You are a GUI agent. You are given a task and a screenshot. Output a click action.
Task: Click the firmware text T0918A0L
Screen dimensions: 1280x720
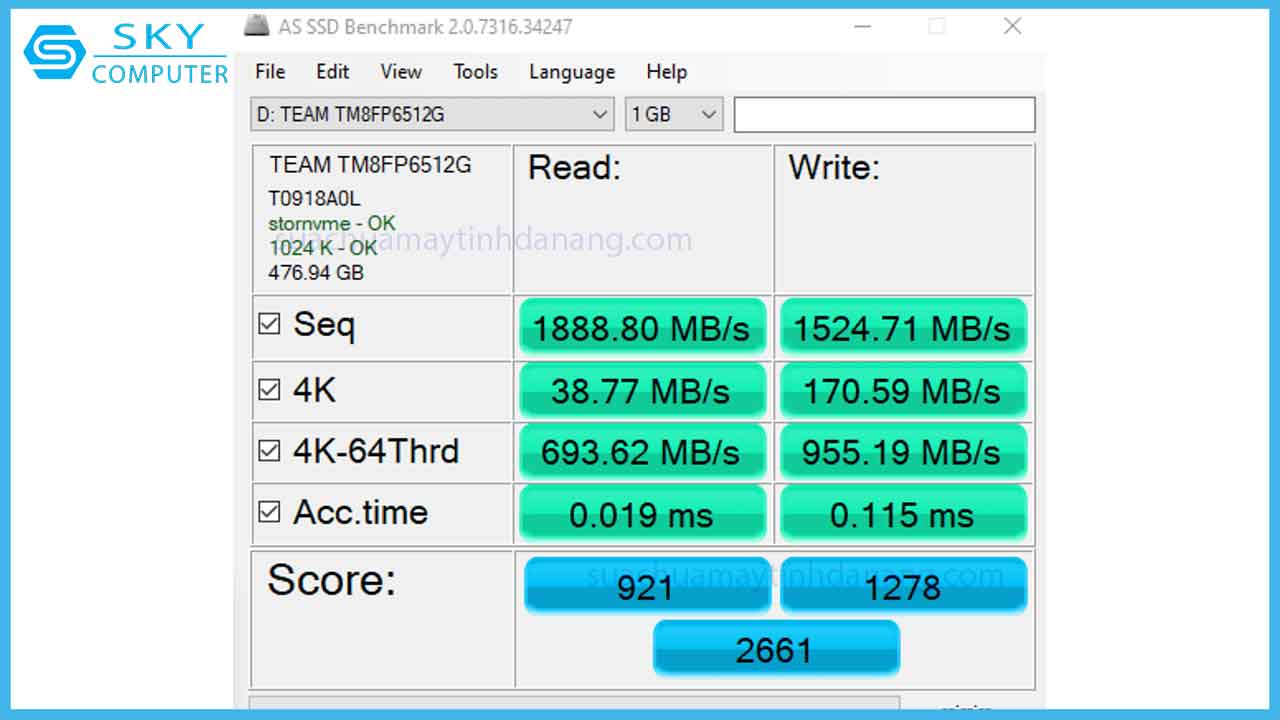point(314,198)
